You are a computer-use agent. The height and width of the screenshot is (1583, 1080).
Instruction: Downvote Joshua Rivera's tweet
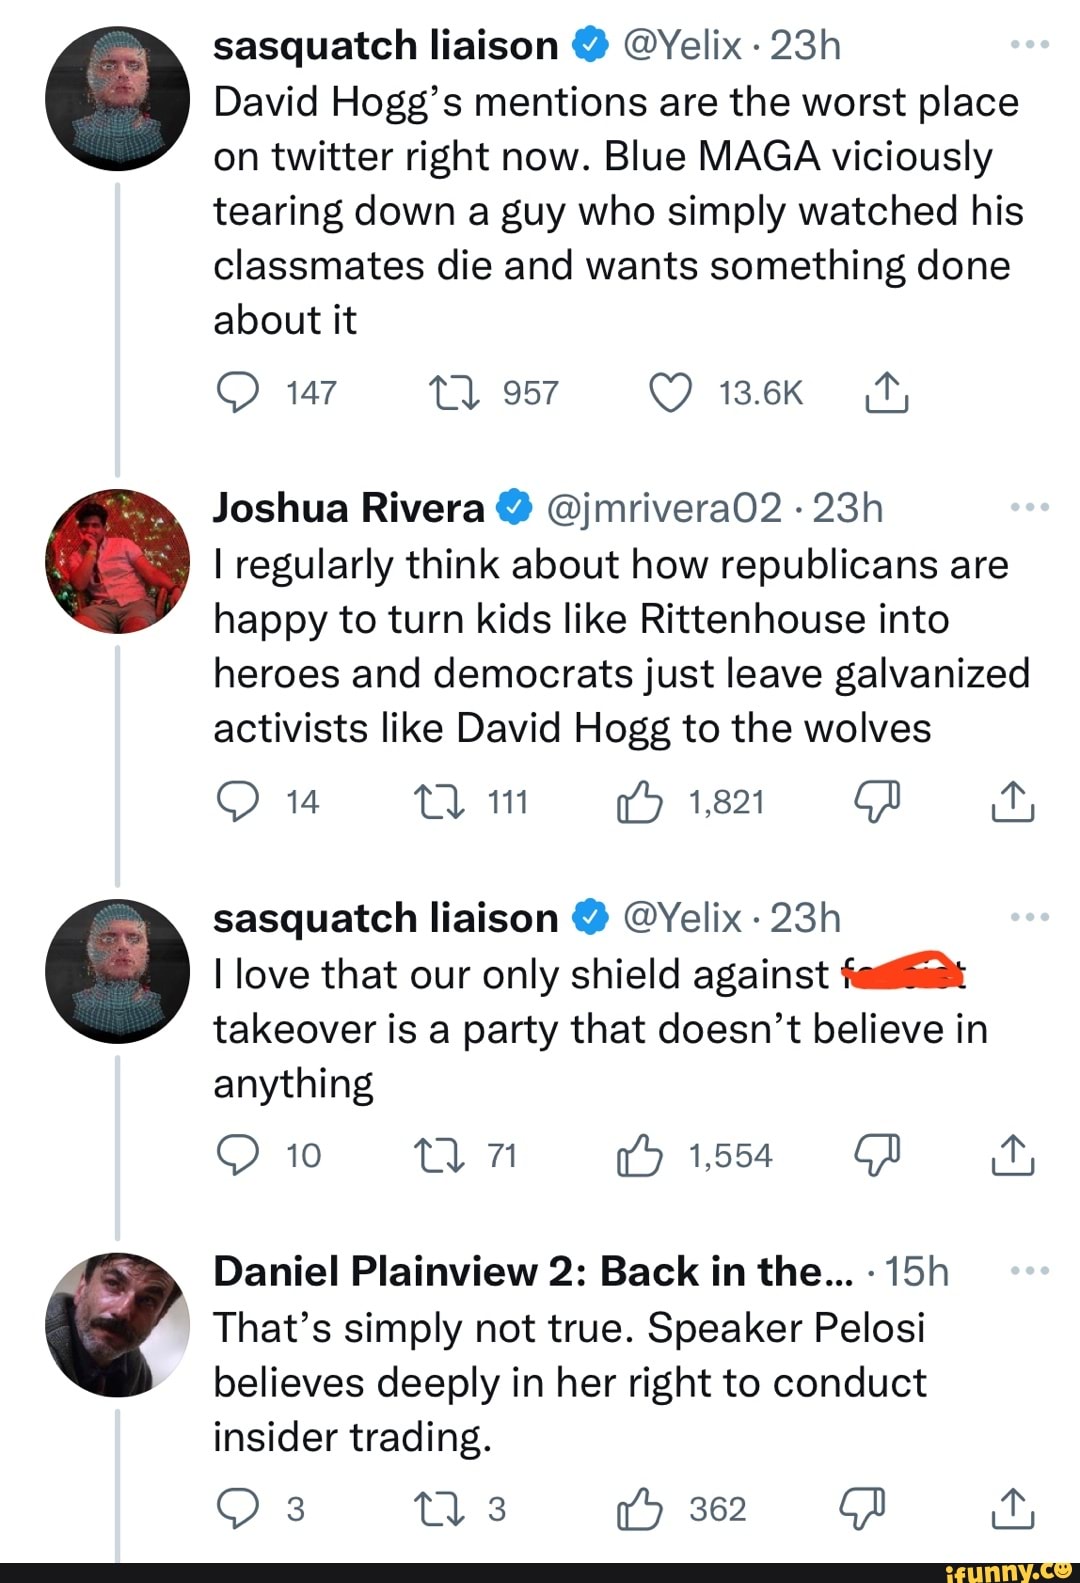pos(877,802)
